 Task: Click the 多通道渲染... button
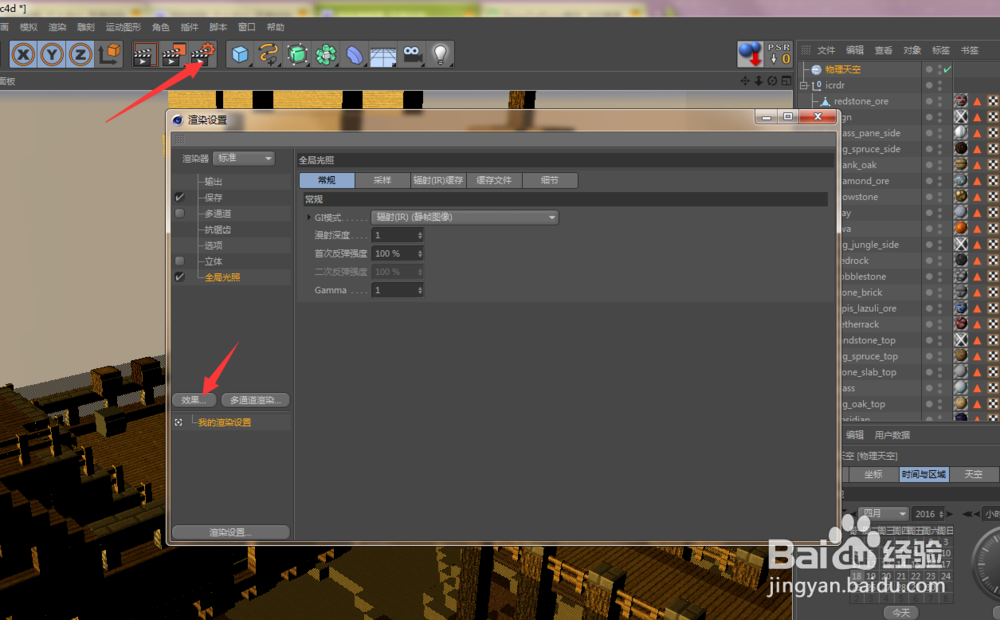pyautogui.click(x=255, y=400)
